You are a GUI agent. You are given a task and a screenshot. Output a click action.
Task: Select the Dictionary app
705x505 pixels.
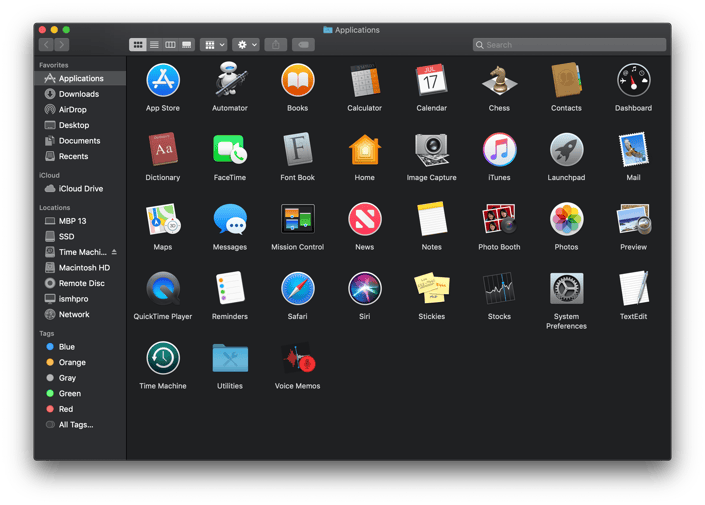[163, 149]
